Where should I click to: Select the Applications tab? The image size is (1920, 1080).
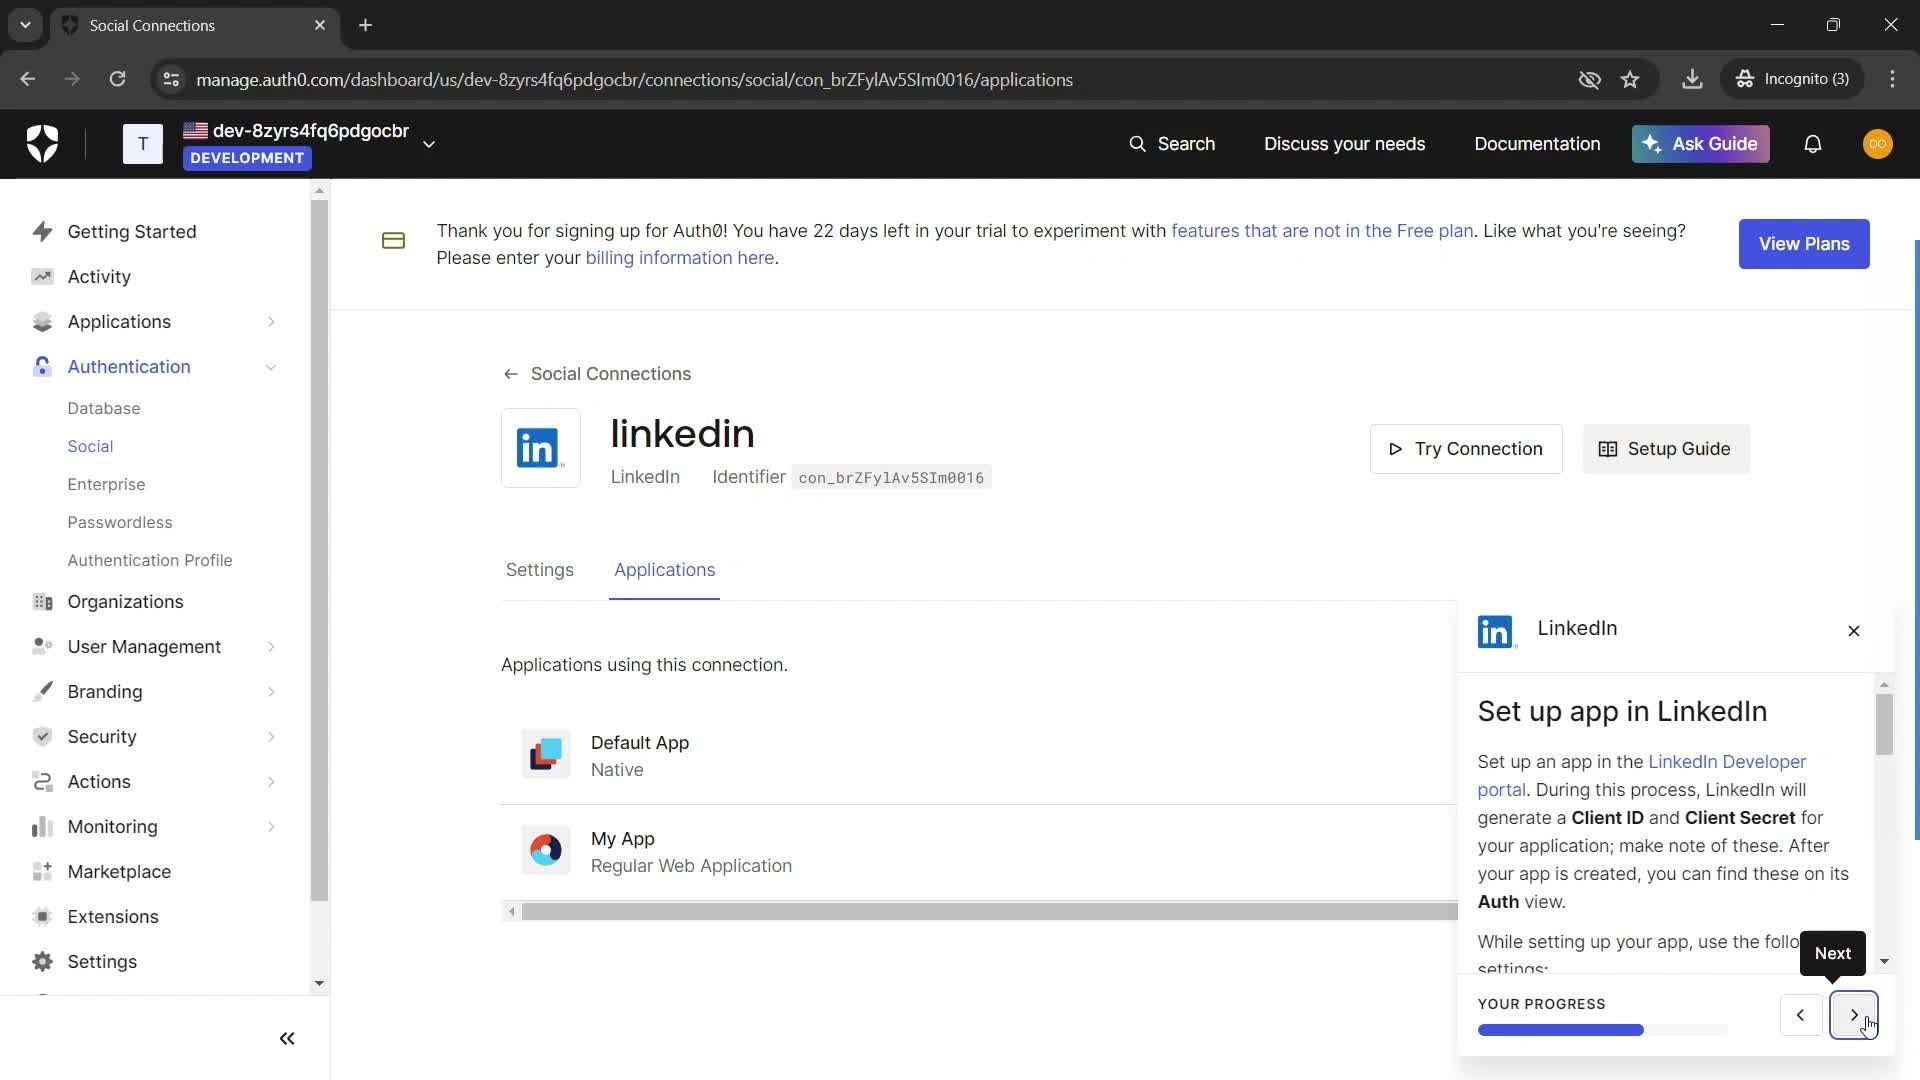[x=664, y=570]
